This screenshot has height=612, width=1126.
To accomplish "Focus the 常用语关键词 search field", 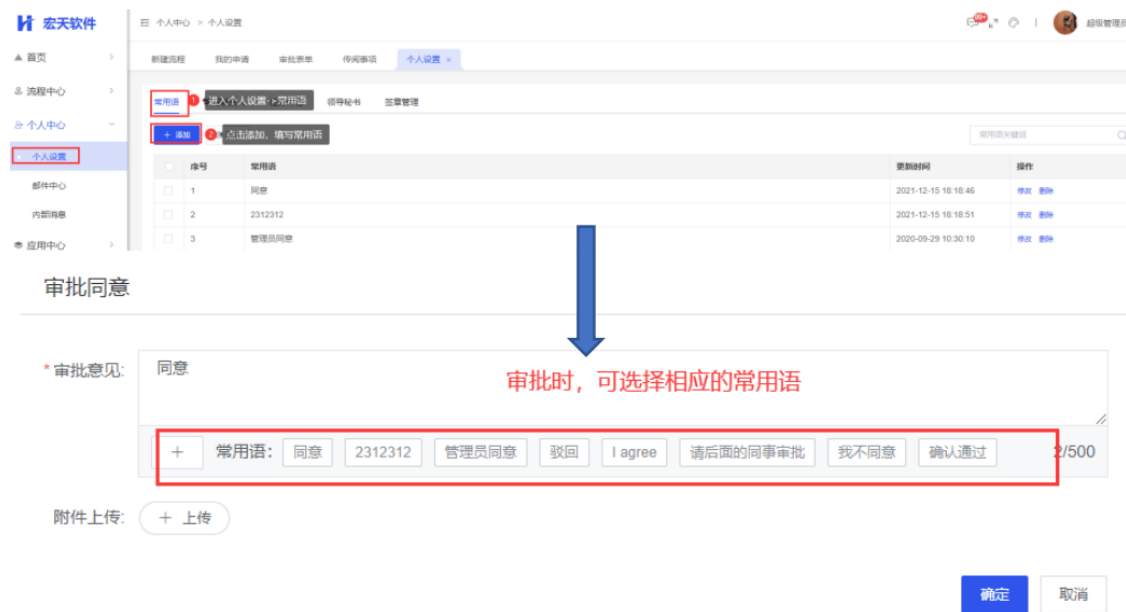I will point(1048,134).
